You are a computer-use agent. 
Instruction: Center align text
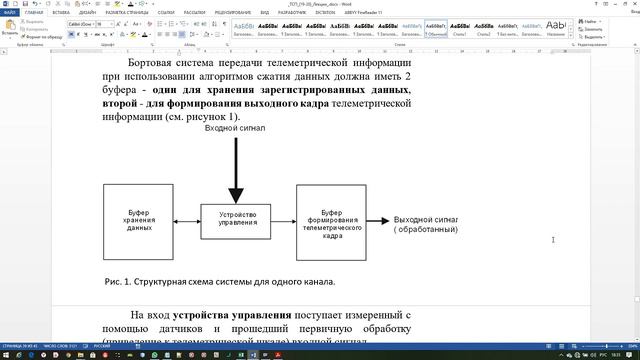tap(167, 35)
